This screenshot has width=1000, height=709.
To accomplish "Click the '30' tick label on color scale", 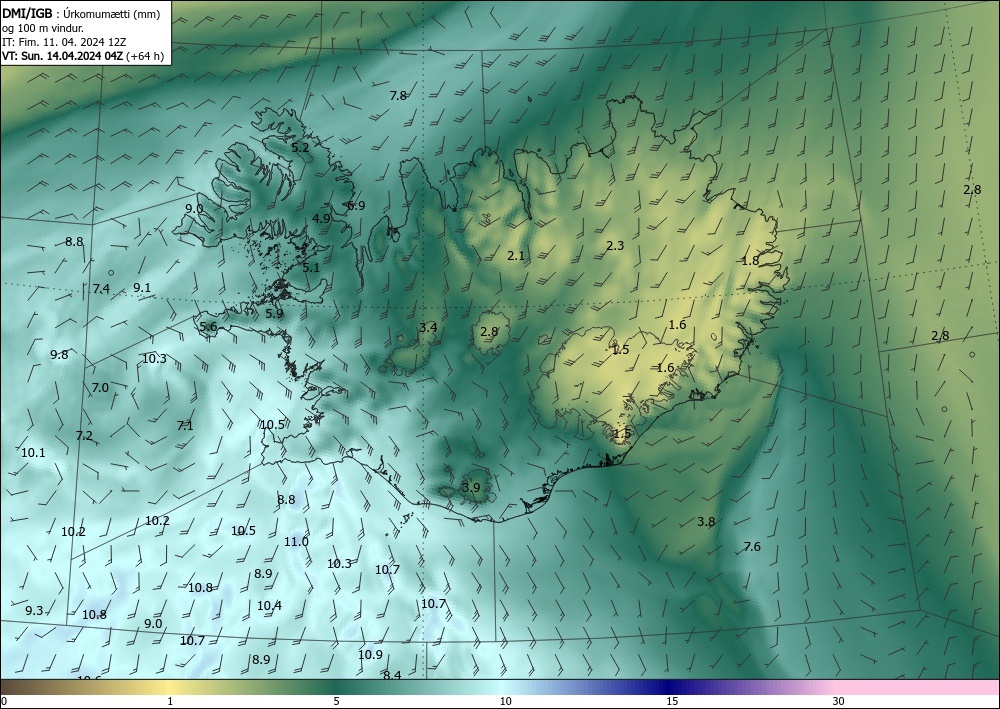I will [x=839, y=702].
